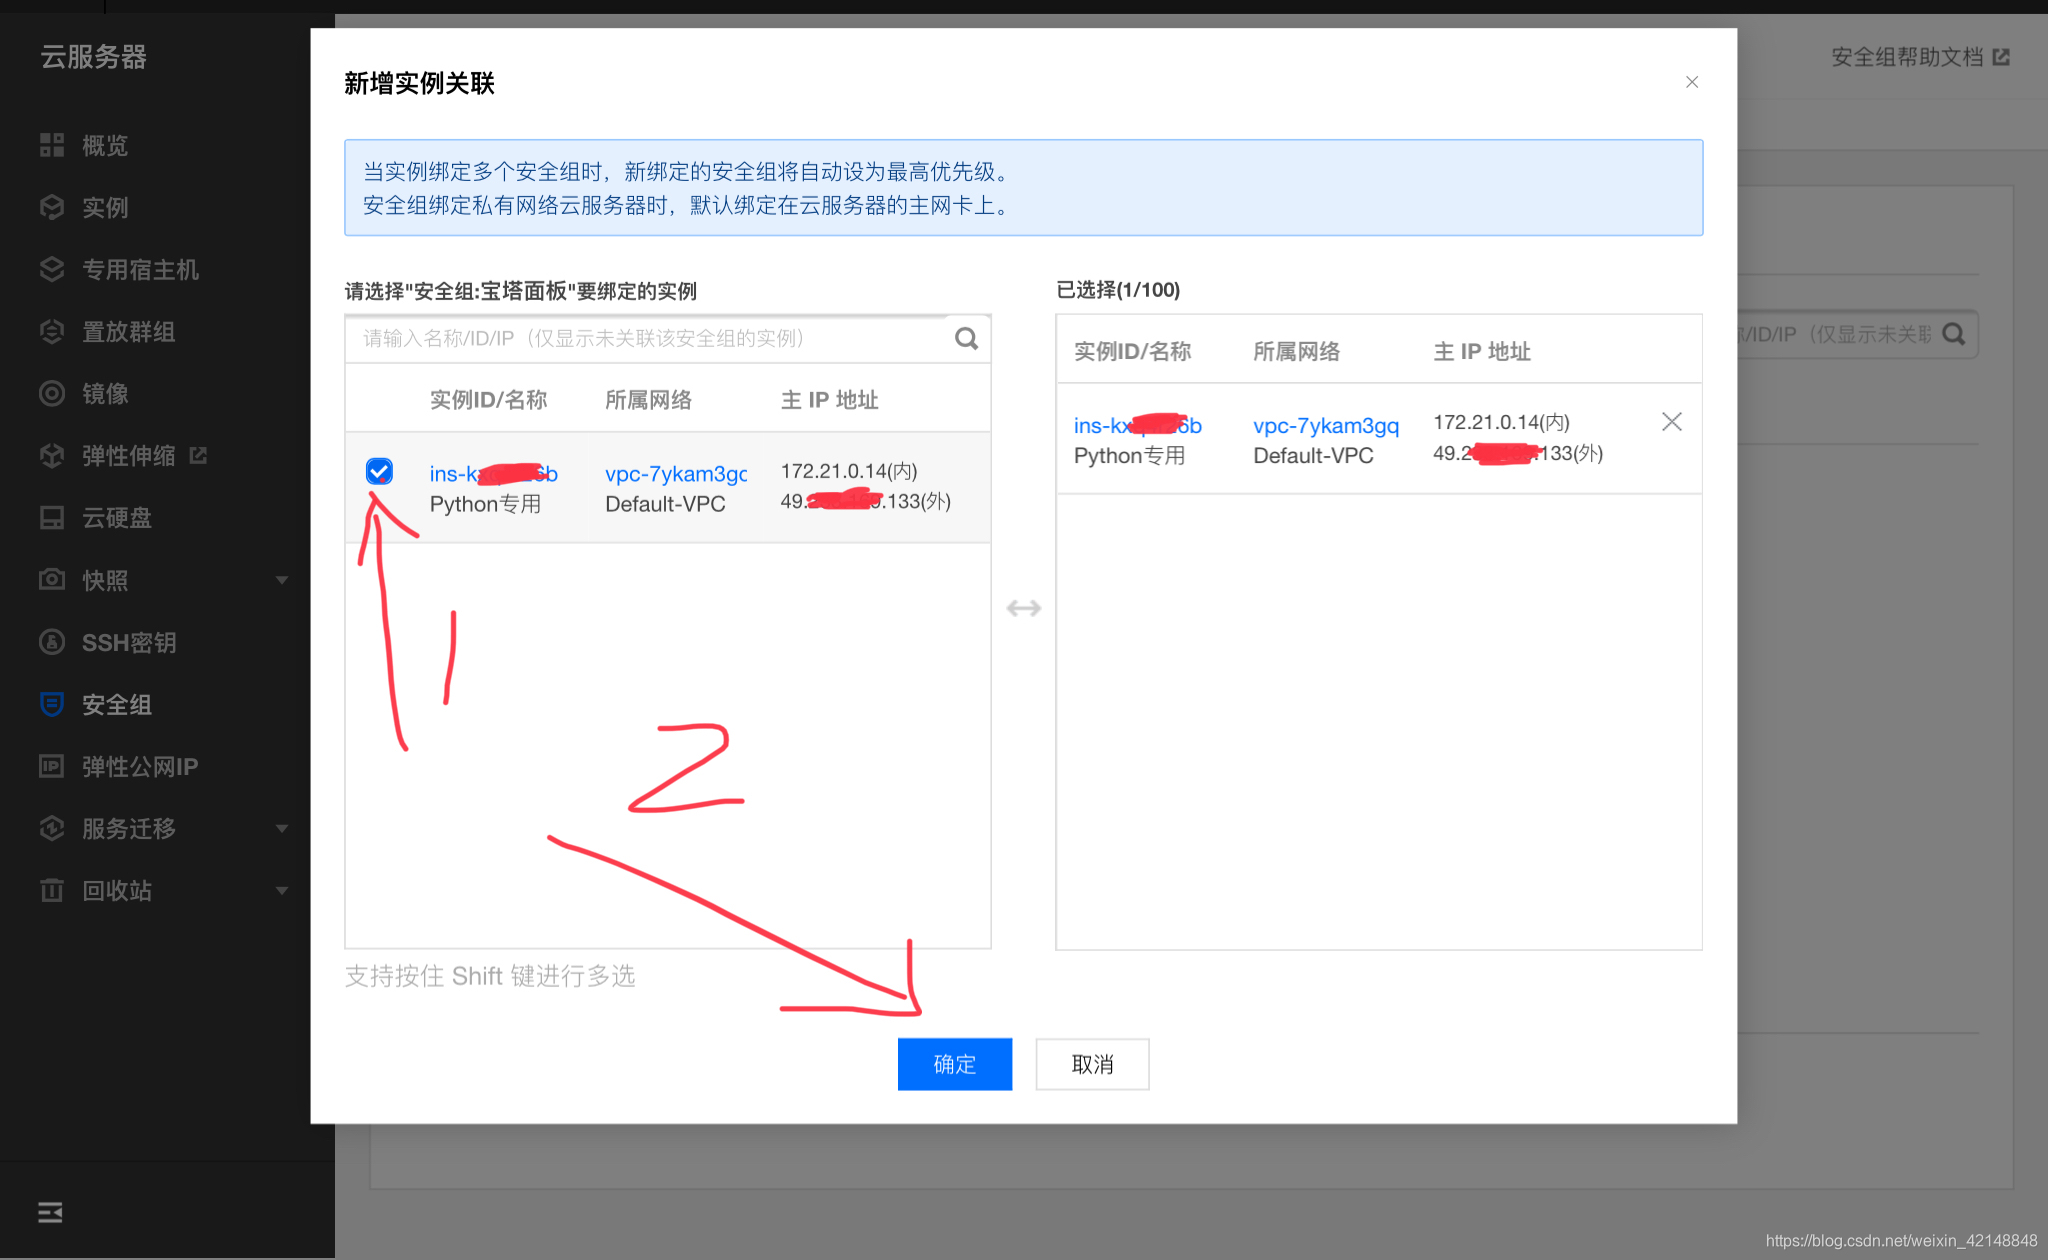2048x1260 pixels.
Task: Uncheck the Python专用 instance checkbox
Action: click(379, 471)
